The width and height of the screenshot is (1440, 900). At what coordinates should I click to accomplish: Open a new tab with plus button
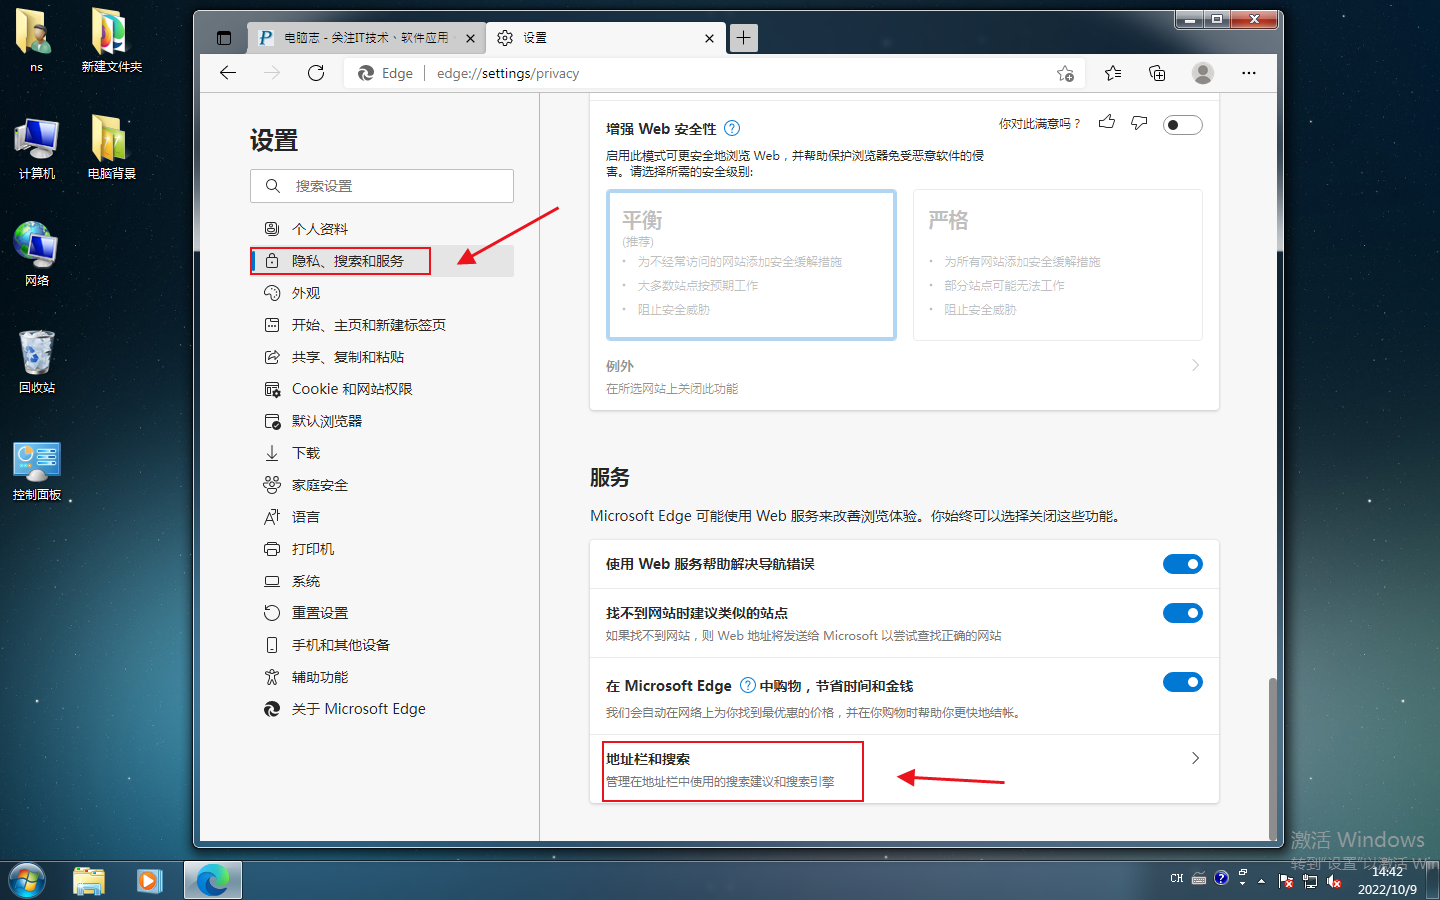(x=743, y=38)
